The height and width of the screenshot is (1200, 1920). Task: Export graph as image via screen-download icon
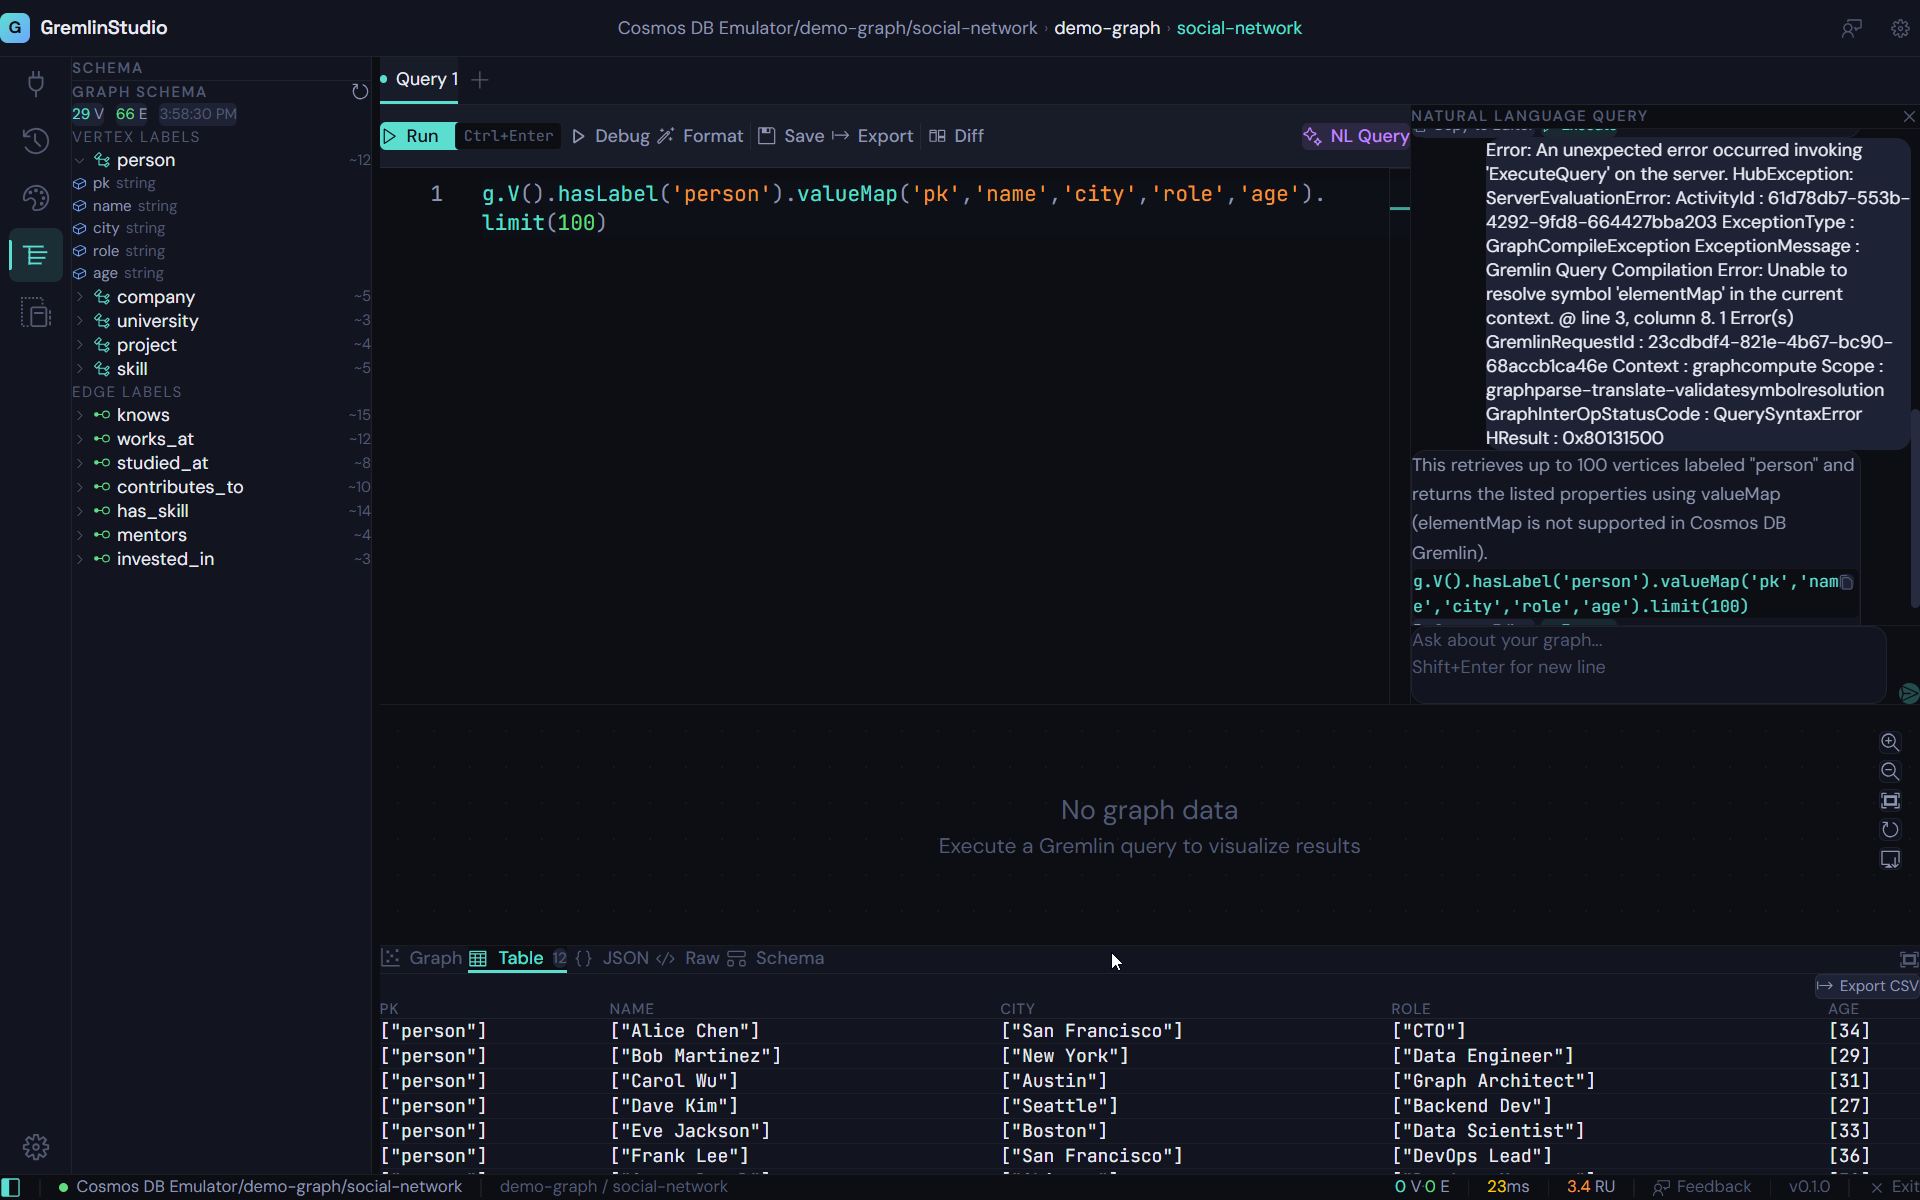pos(1891,859)
